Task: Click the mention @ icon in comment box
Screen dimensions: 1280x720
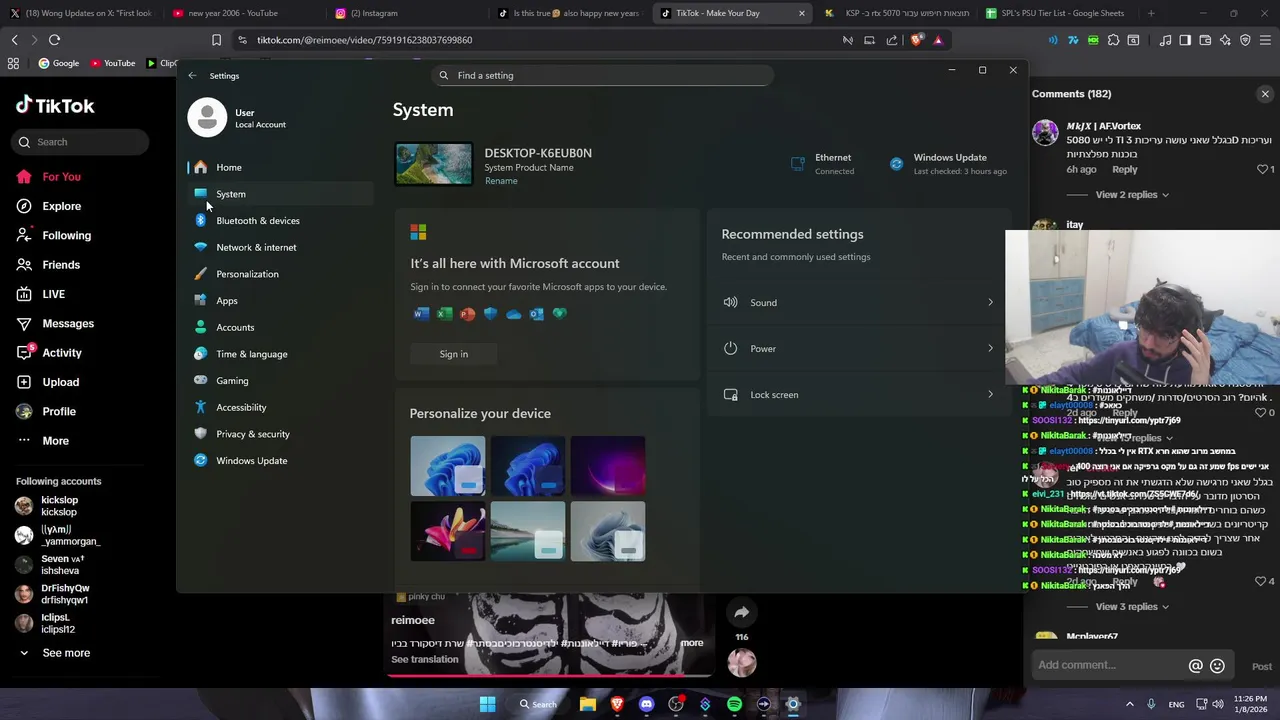Action: (x=1195, y=666)
